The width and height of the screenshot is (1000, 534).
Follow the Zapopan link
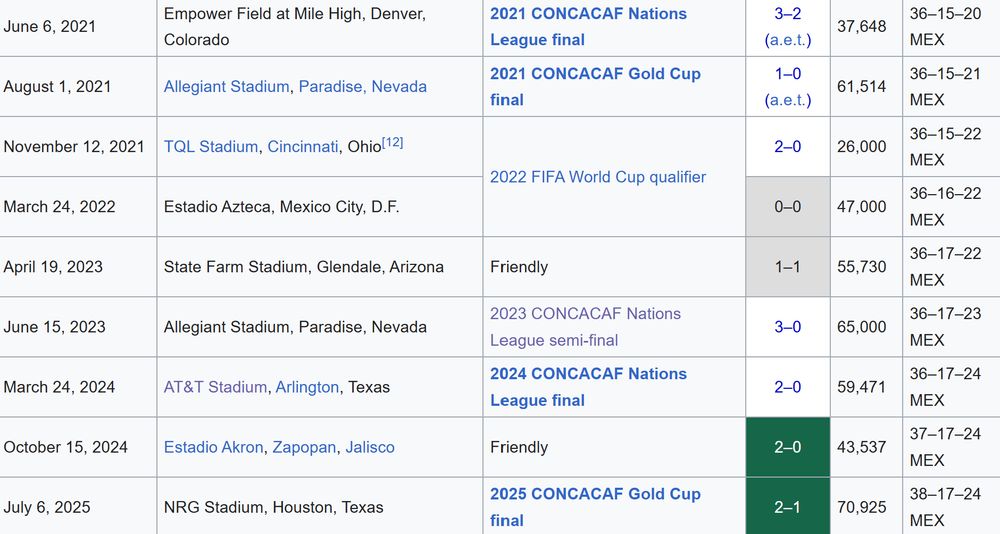tap(304, 447)
